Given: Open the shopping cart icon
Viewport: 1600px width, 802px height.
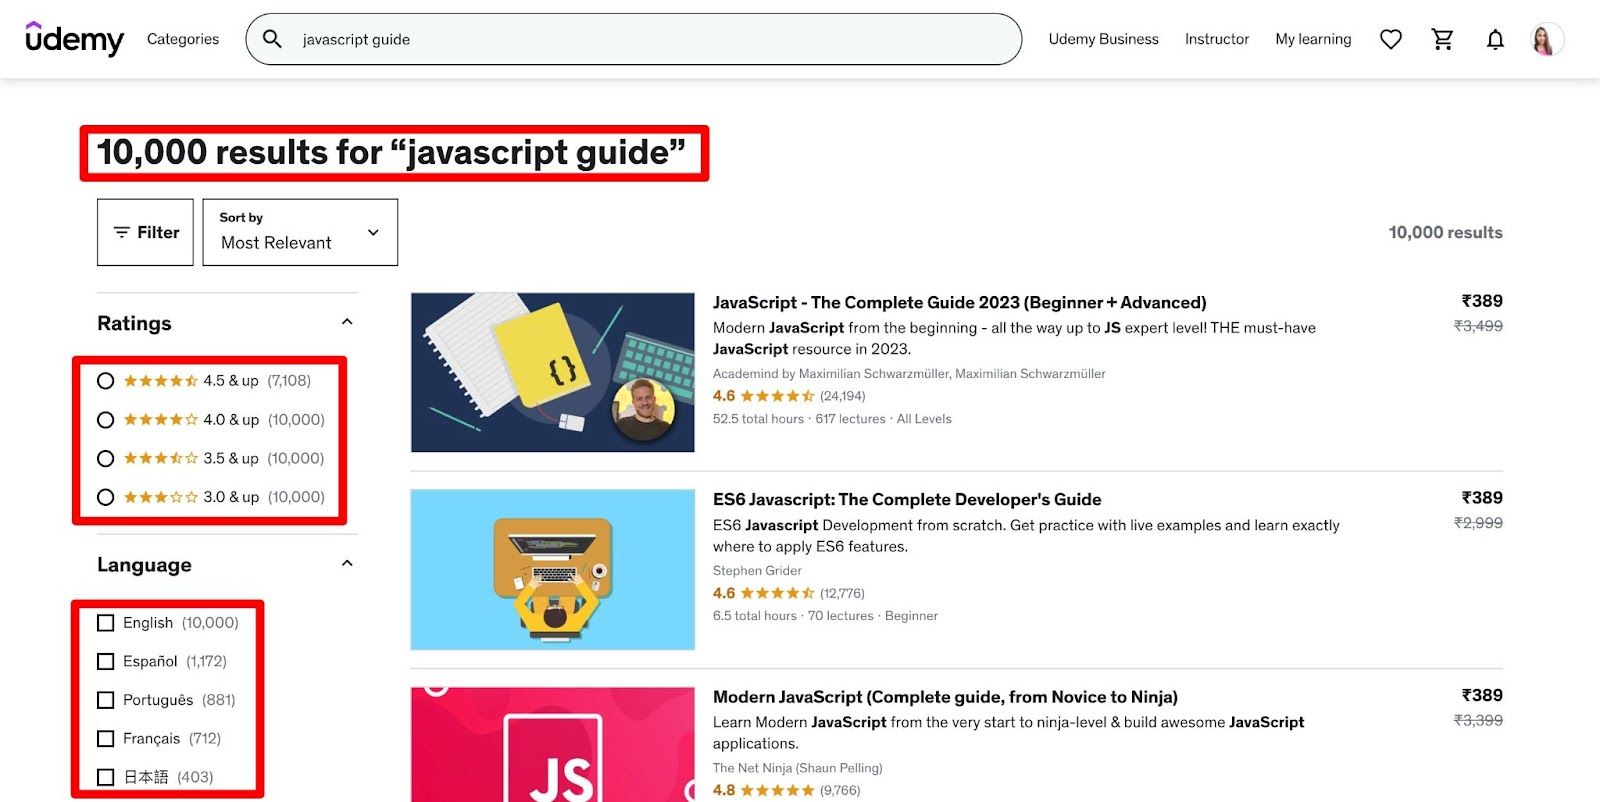Looking at the screenshot, I should [1442, 39].
